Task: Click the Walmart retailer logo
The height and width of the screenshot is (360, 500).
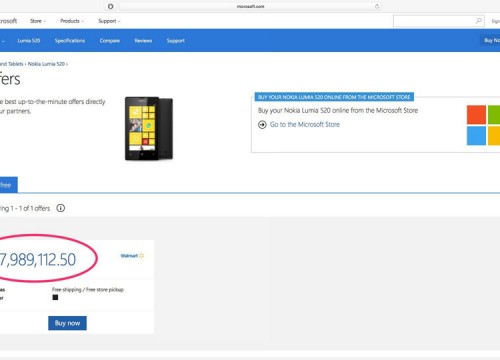Action: (x=132, y=256)
